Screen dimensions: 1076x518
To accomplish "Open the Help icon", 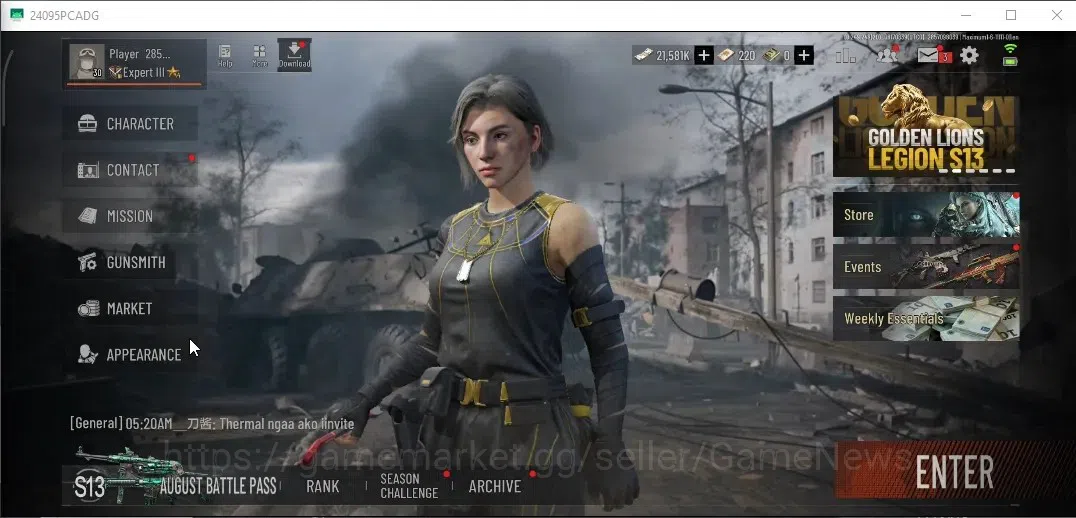I will pos(225,56).
